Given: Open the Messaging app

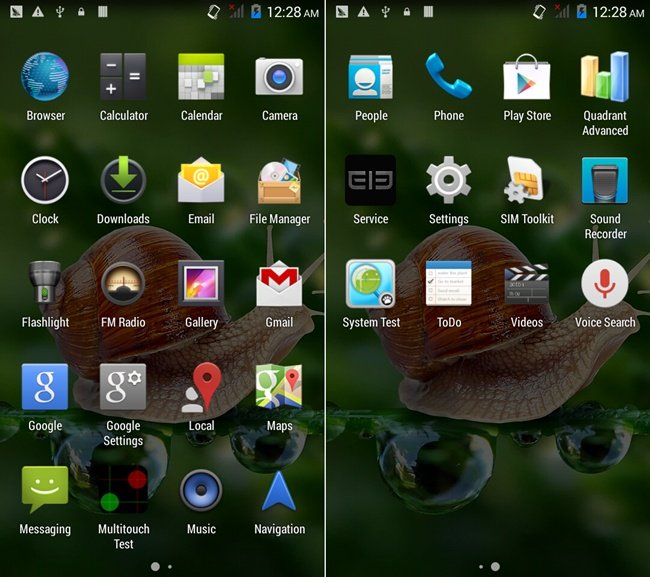Looking at the screenshot, I should click(45, 490).
